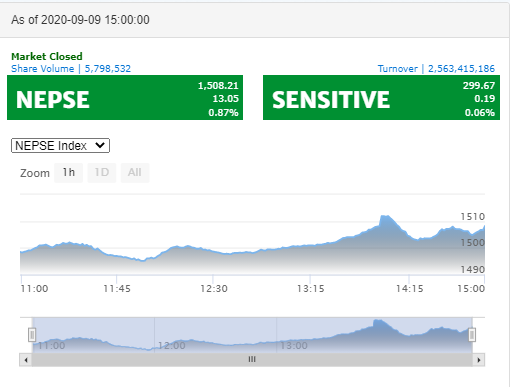Click the green SENSITIVE index tile
The height and width of the screenshot is (387, 510).
[381, 98]
